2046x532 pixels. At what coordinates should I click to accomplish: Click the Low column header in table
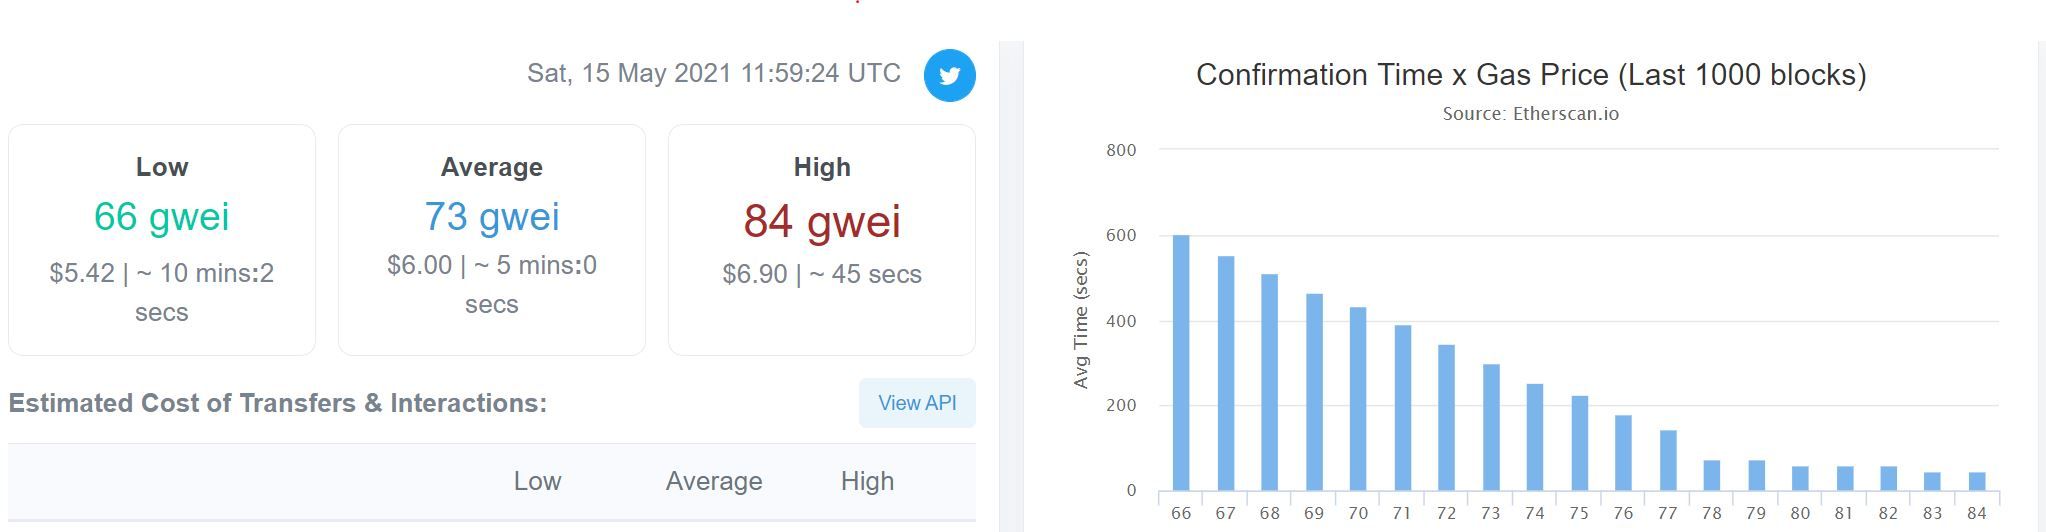click(x=537, y=481)
